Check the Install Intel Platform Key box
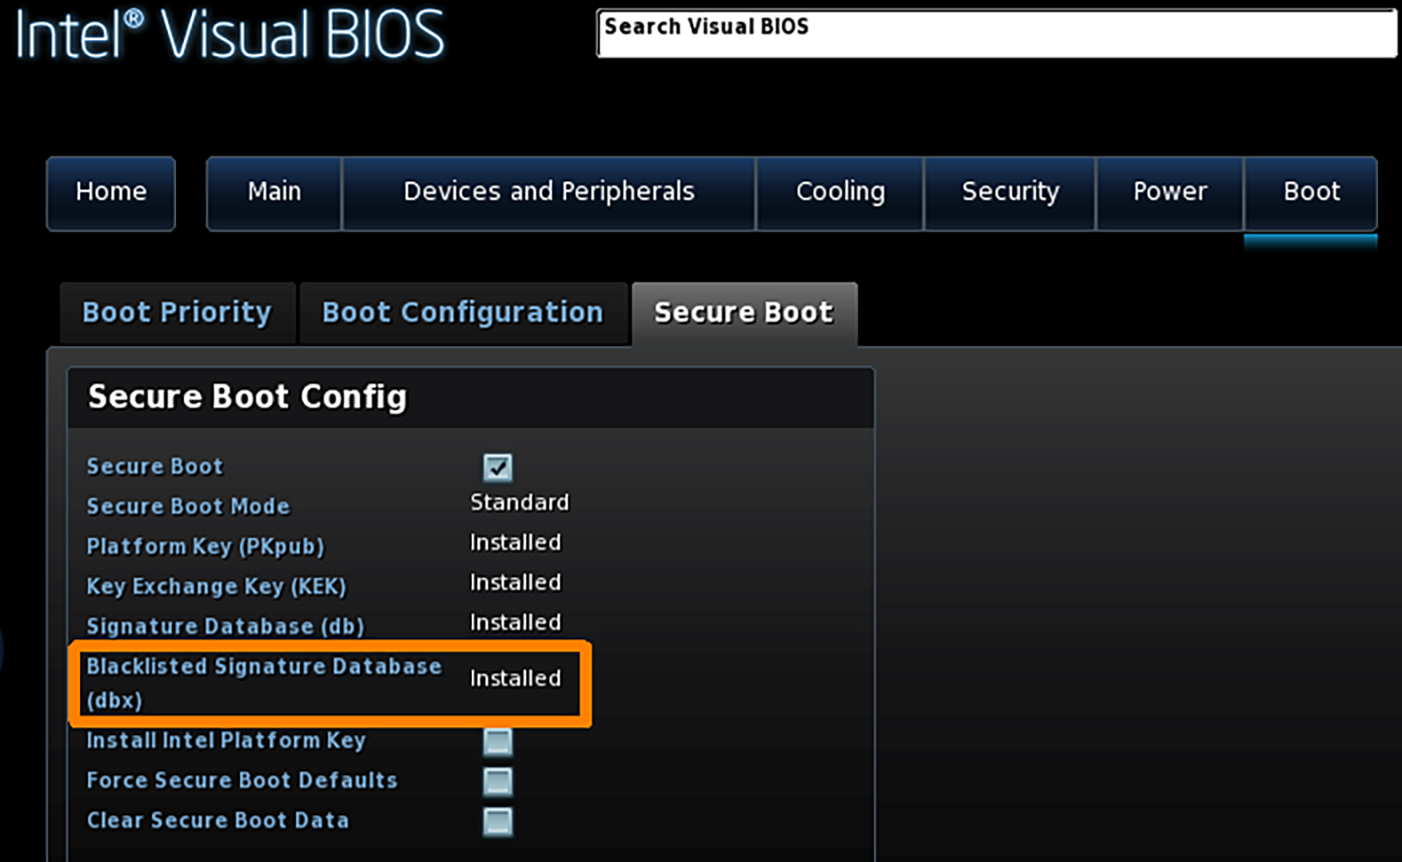This screenshot has width=1402, height=862. pos(497,741)
